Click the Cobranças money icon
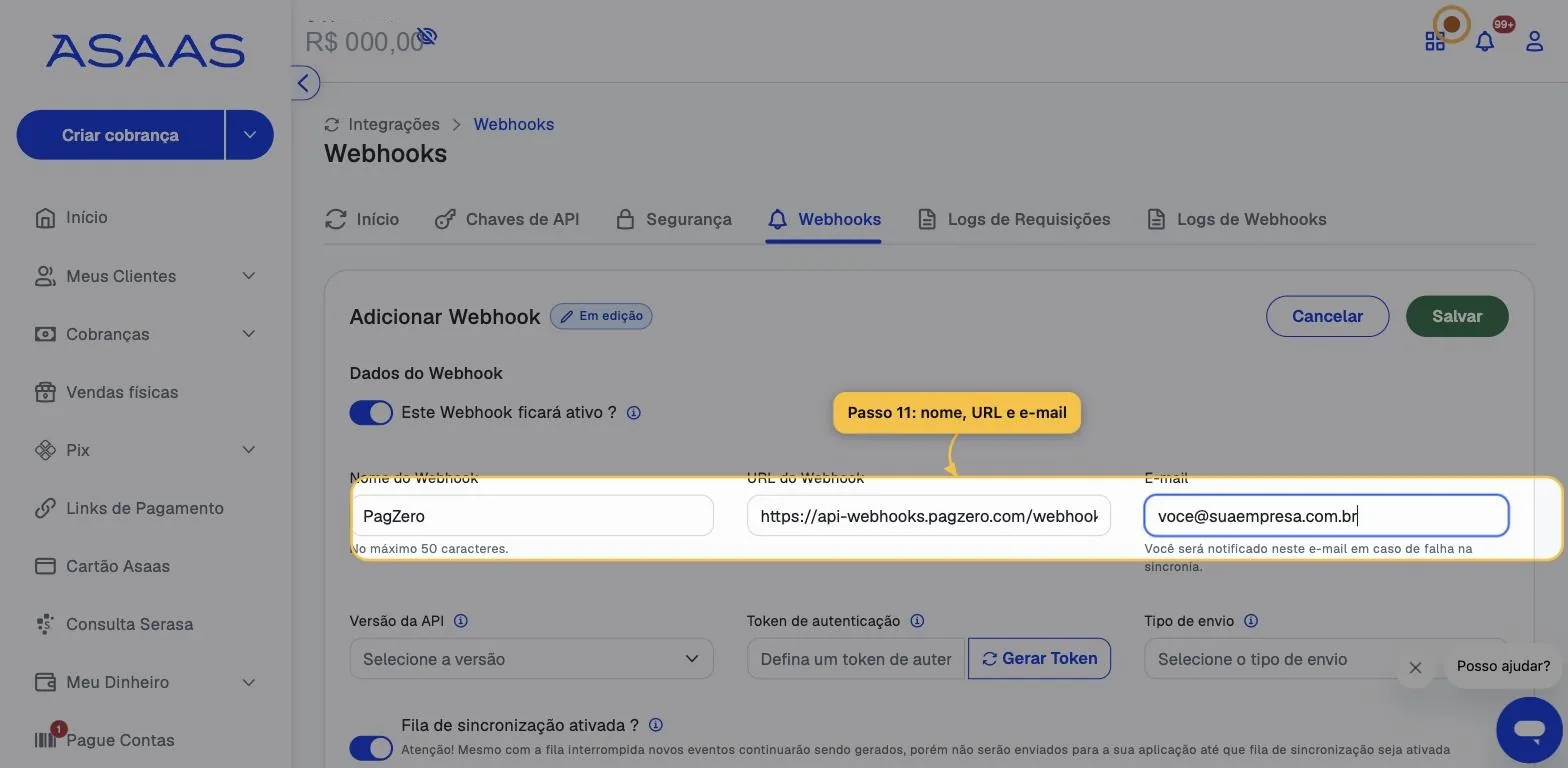The width and height of the screenshot is (1568, 768). 45,334
